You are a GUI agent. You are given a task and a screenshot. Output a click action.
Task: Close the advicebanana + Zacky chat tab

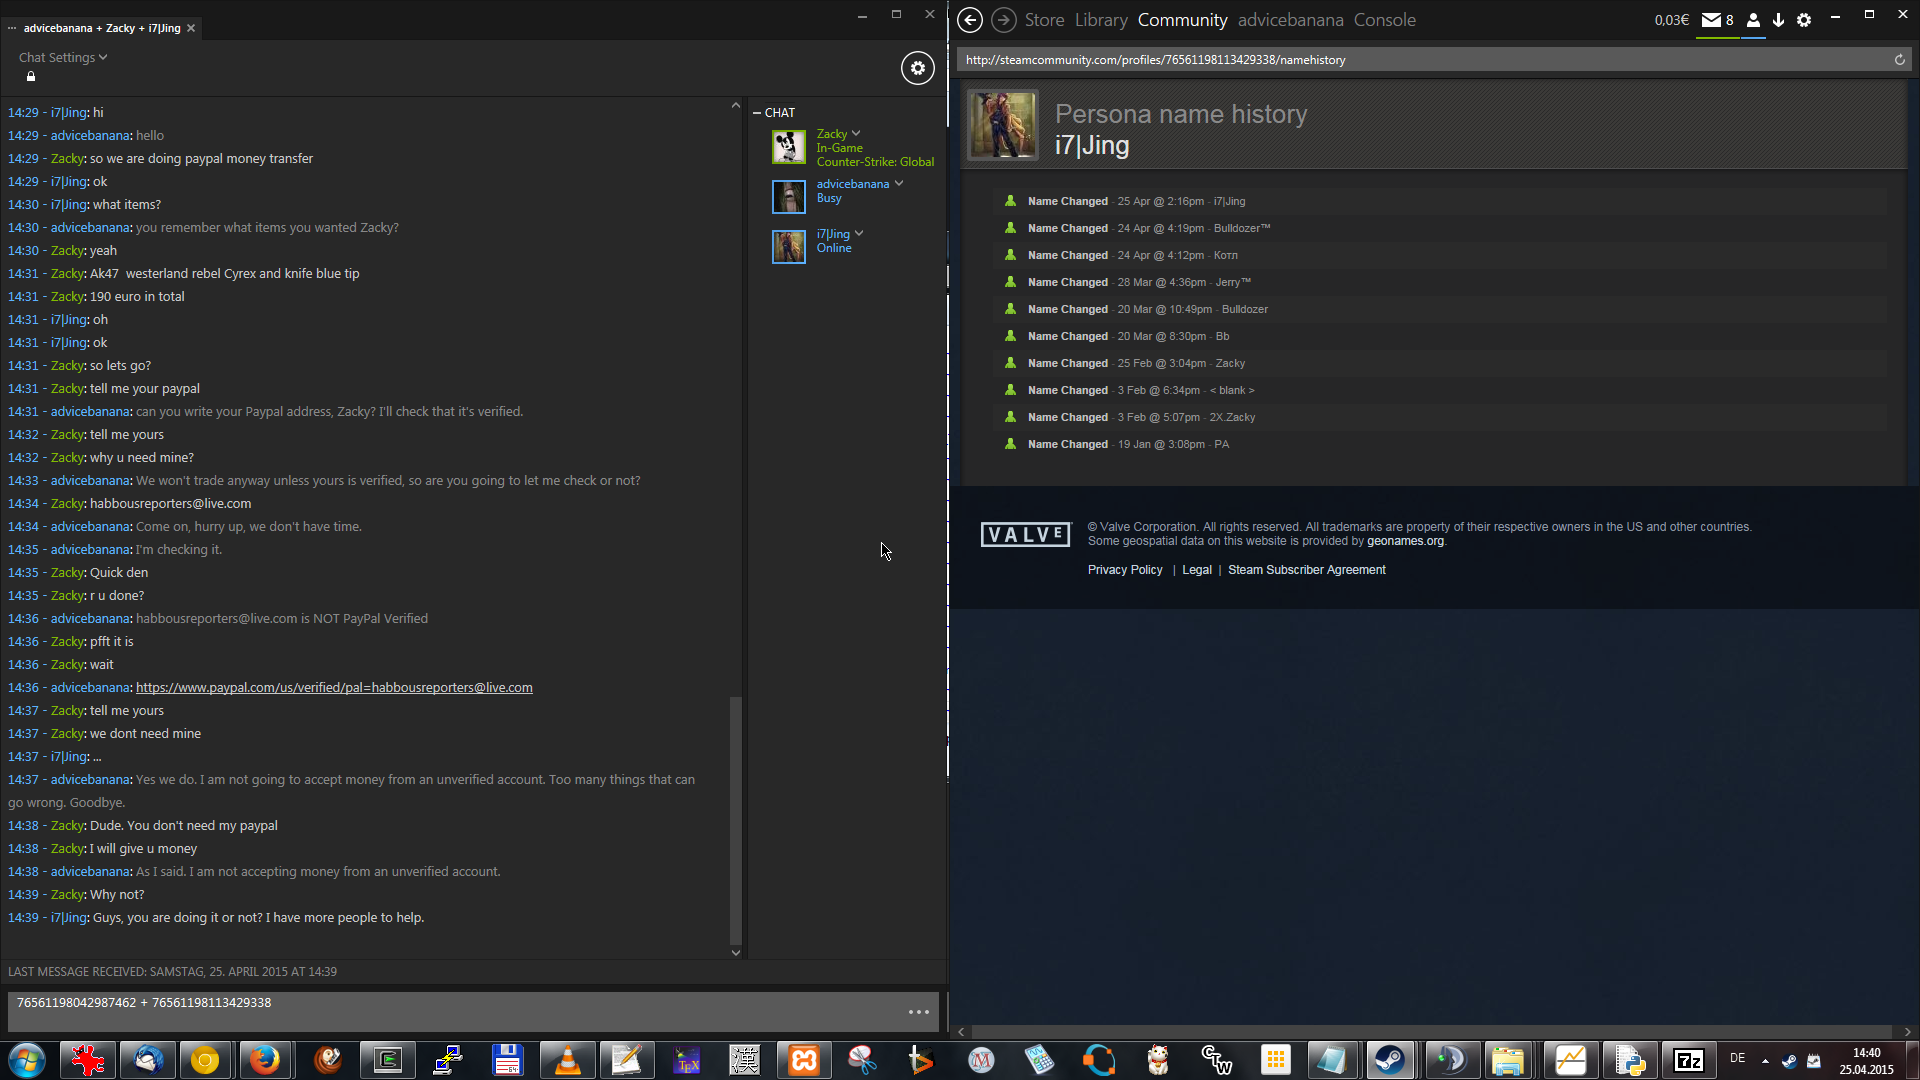click(x=191, y=28)
